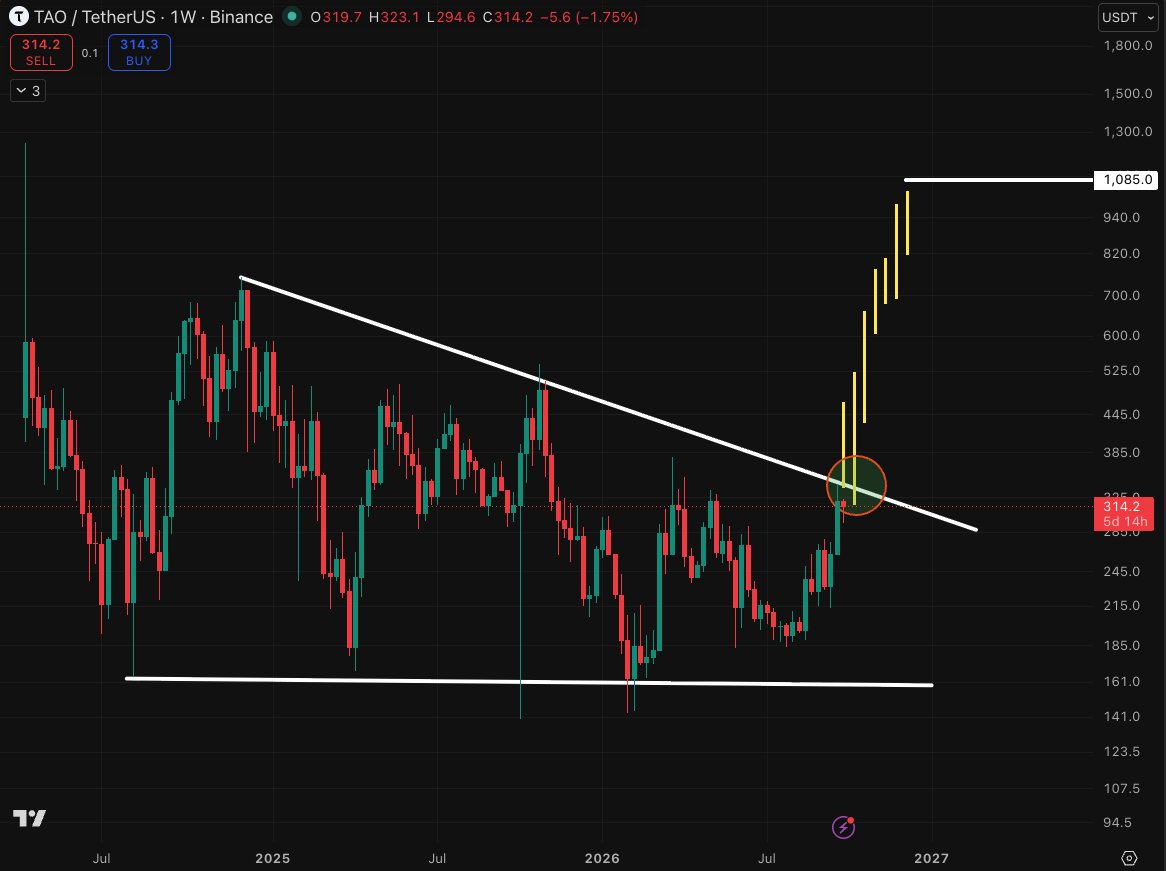Click the 940.0 price axis label
This screenshot has height=871, width=1166.
[x=1121, y=217]
